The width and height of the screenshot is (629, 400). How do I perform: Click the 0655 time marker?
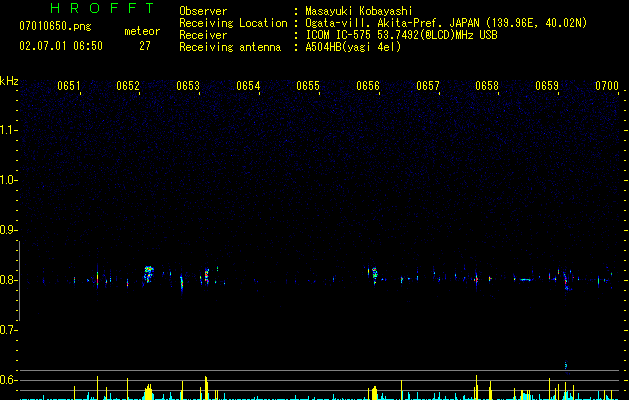[308, 86]
